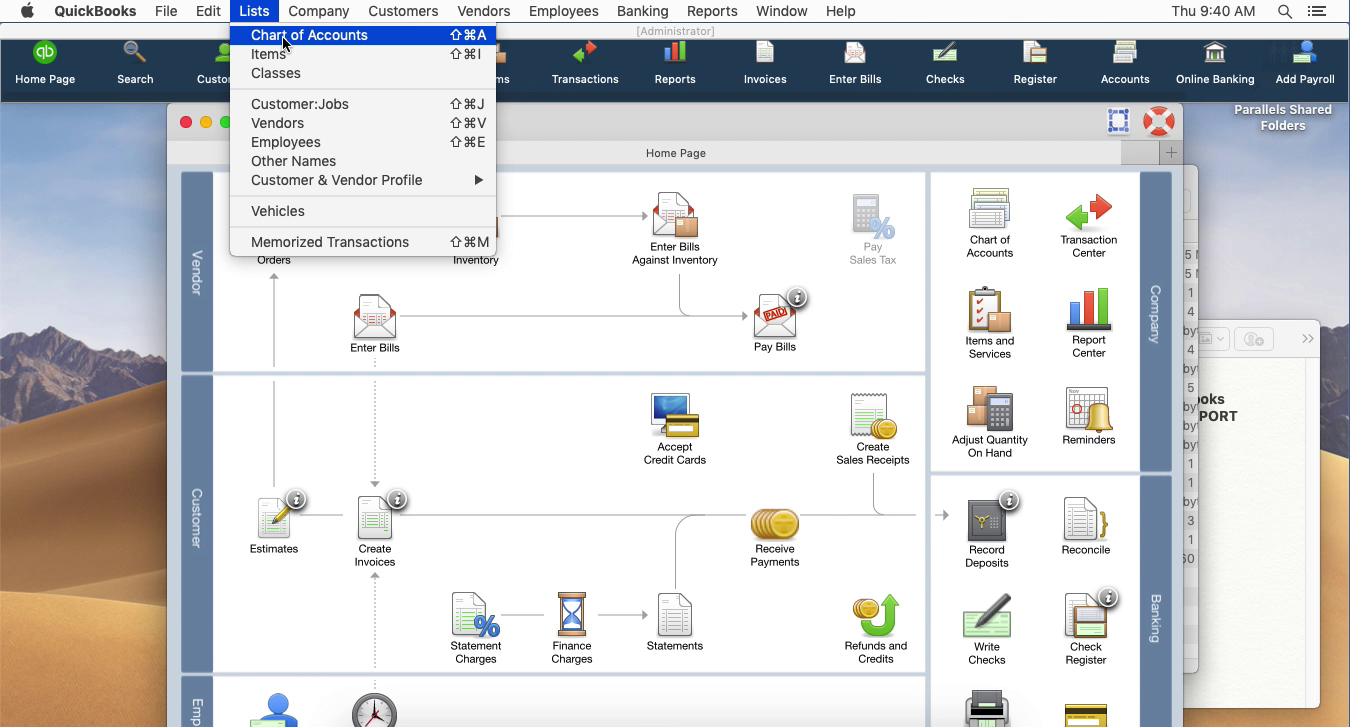Open Enter Bills Against Inventory icon
Screen dimensions: 1350x727
[675, 214]
